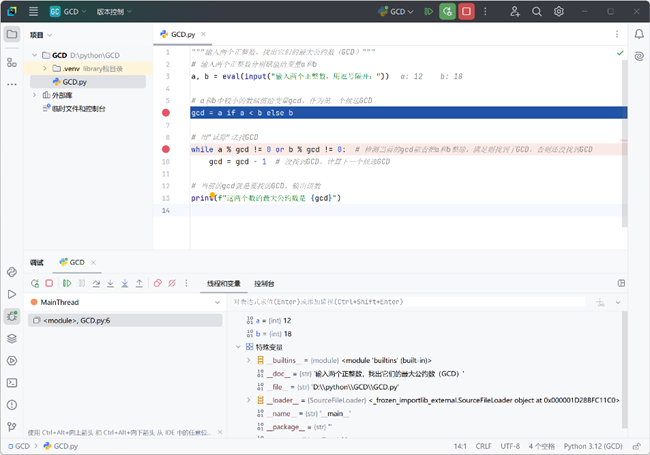Open View Breakpoints icon
The width and height of the screenshot is (650, 455).
click(x=158, y=283)
